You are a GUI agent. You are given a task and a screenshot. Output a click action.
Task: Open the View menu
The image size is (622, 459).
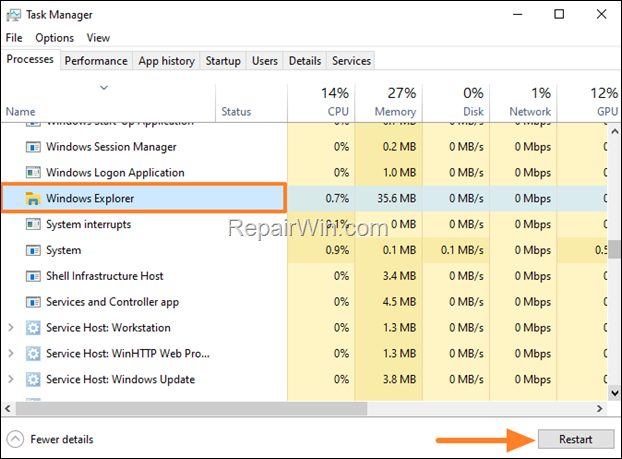(x=98, y=38)
